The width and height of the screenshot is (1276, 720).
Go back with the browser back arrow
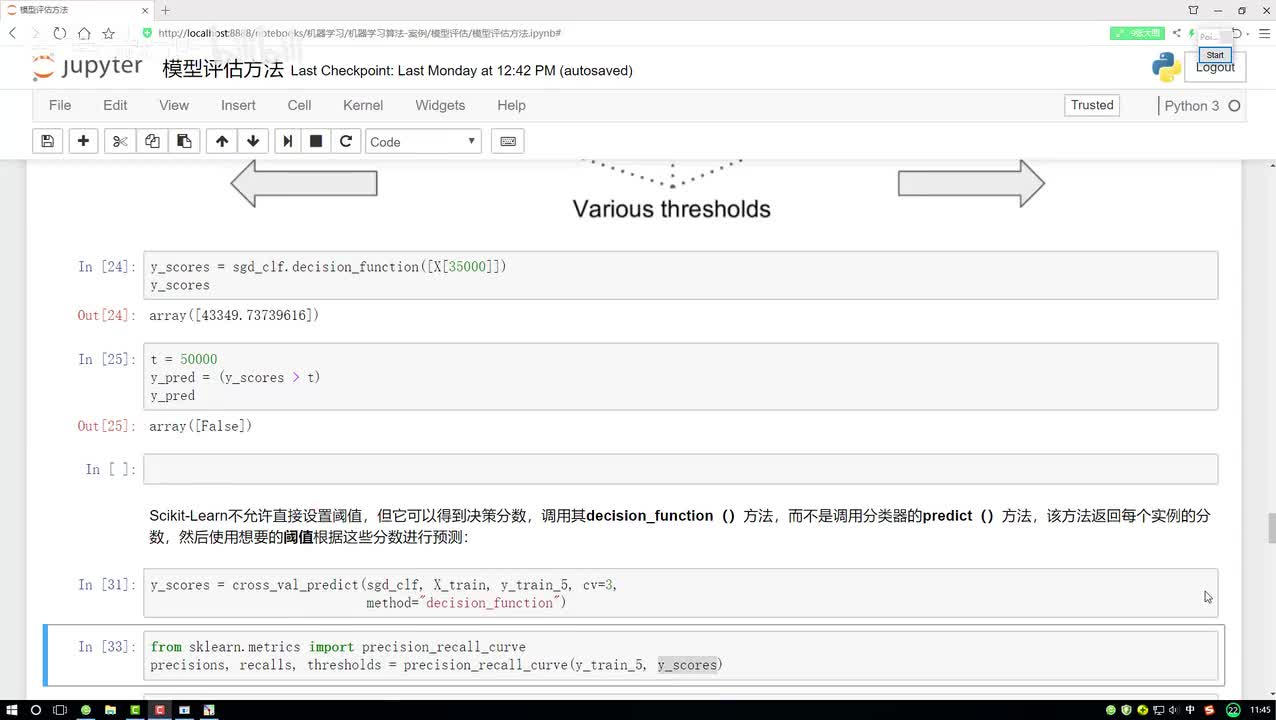13,33
